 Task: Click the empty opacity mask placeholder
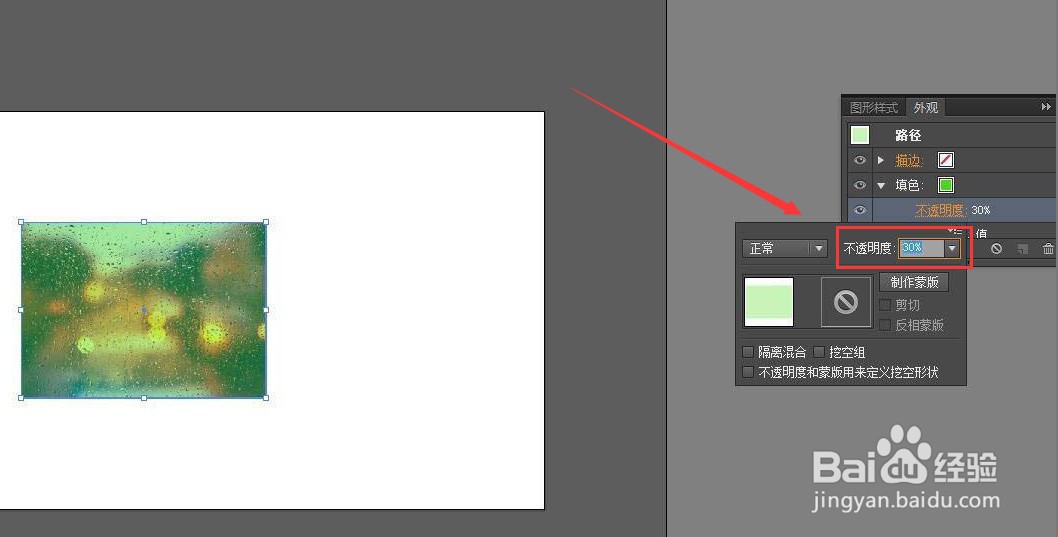(845, 302)
